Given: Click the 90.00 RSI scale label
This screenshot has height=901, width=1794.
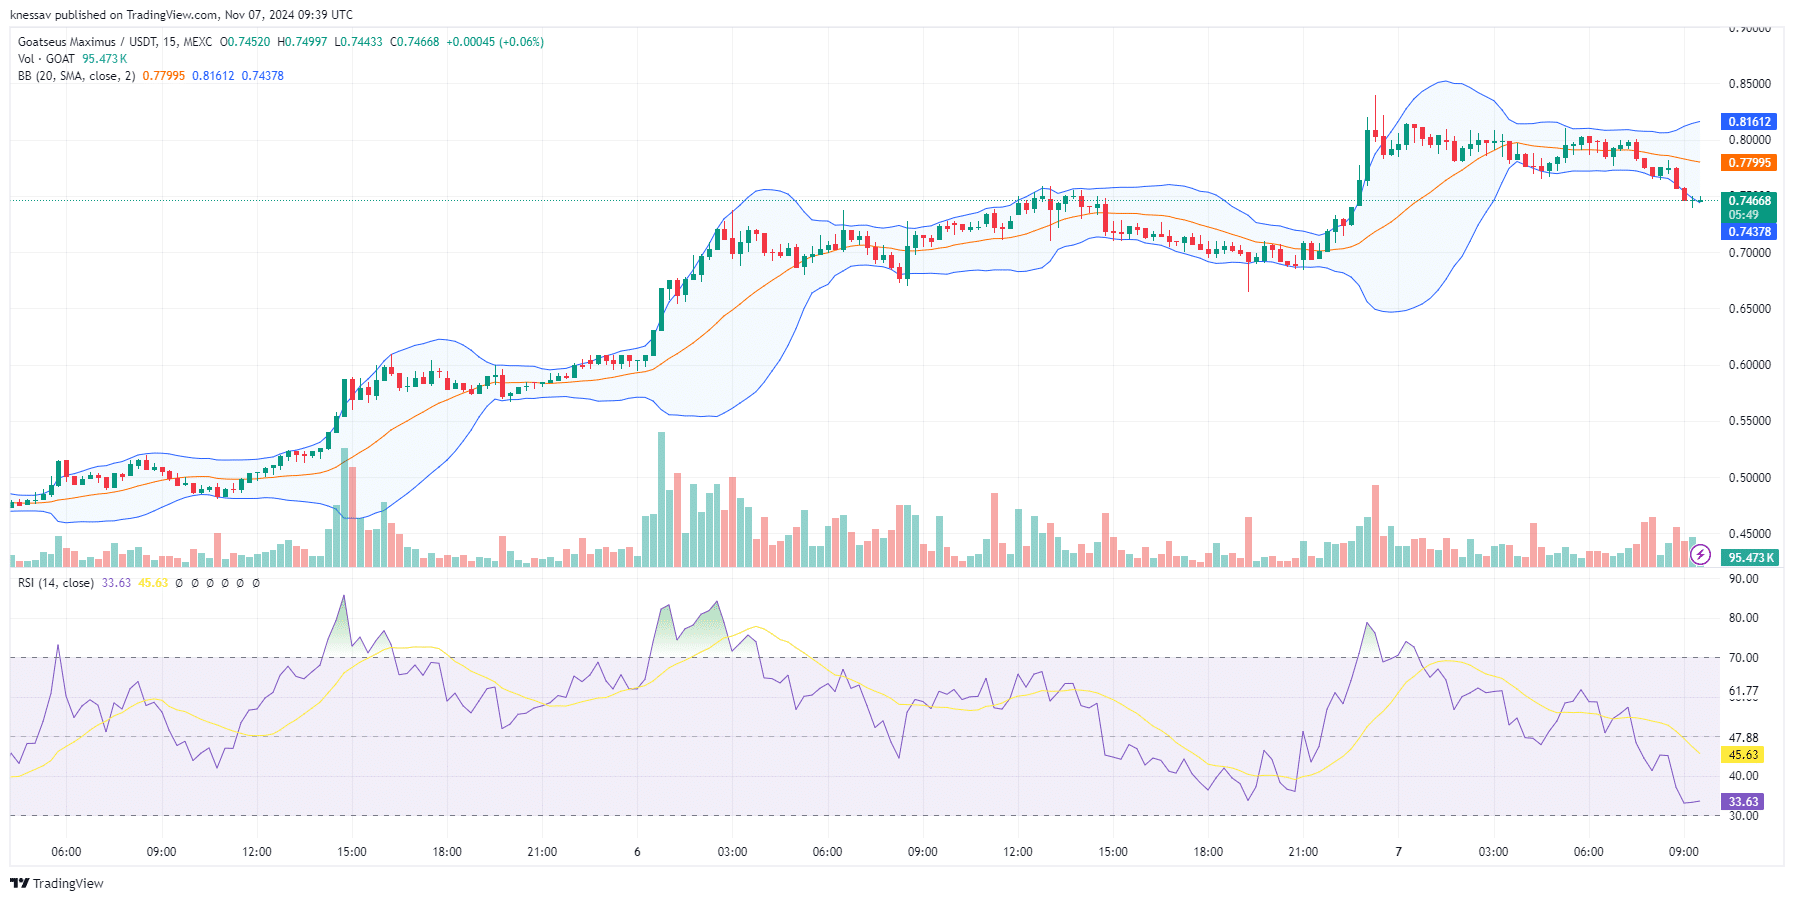Looking at the screenshot, I should tap(1743, 579).
